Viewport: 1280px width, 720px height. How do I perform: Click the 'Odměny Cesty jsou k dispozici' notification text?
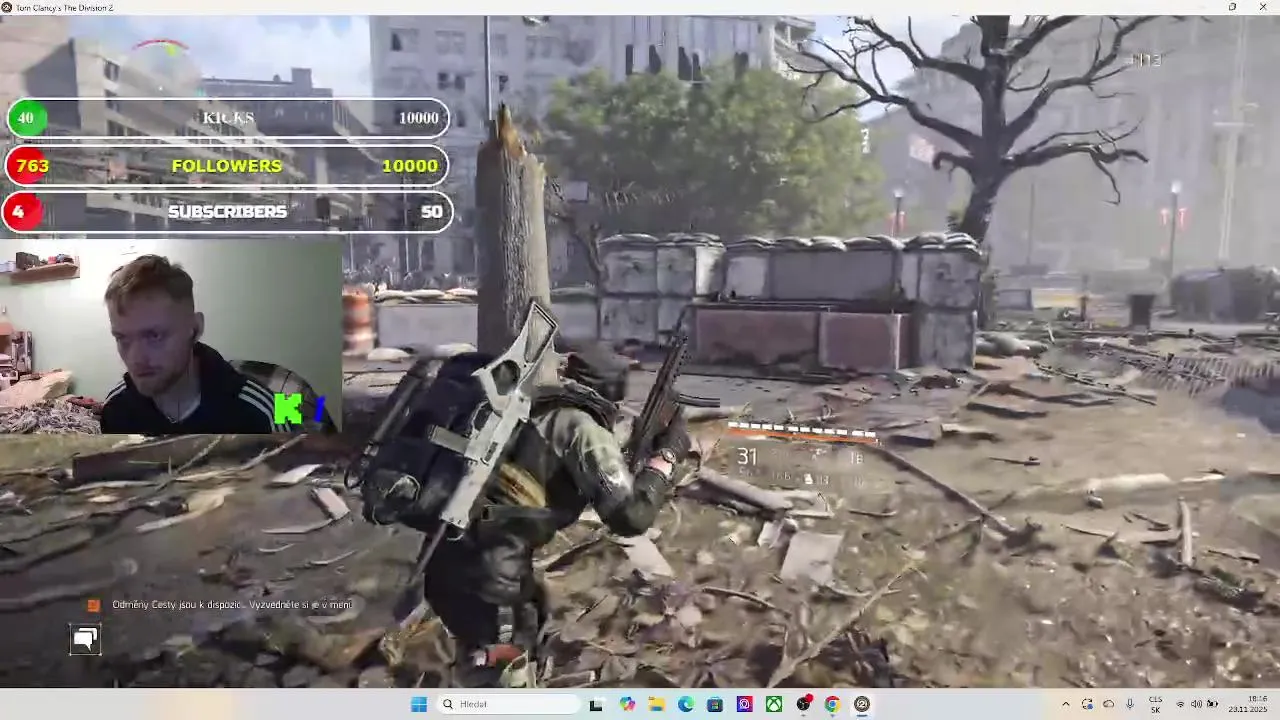[x=232, y=605]
